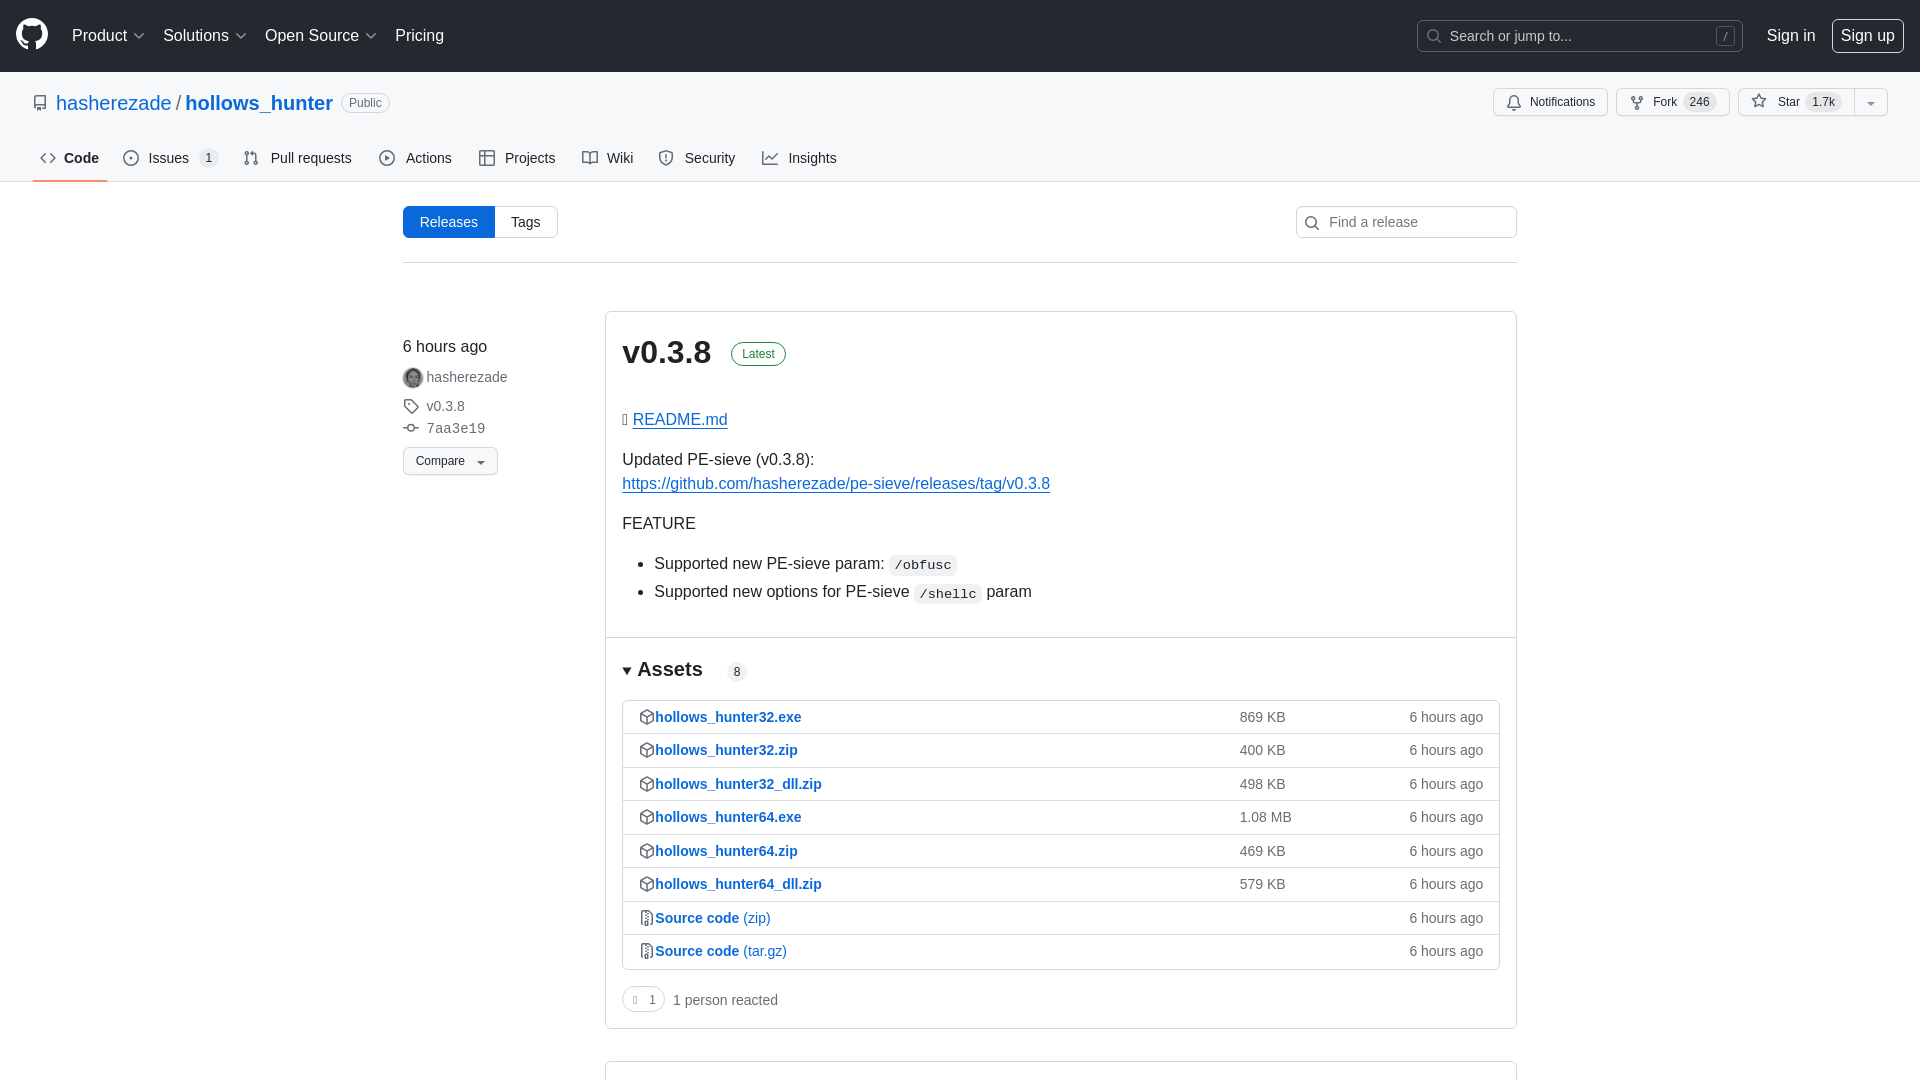Click the zip file icon for Source code (zip)
This screenshot has height=1080, width=1920.
point(647,918)
